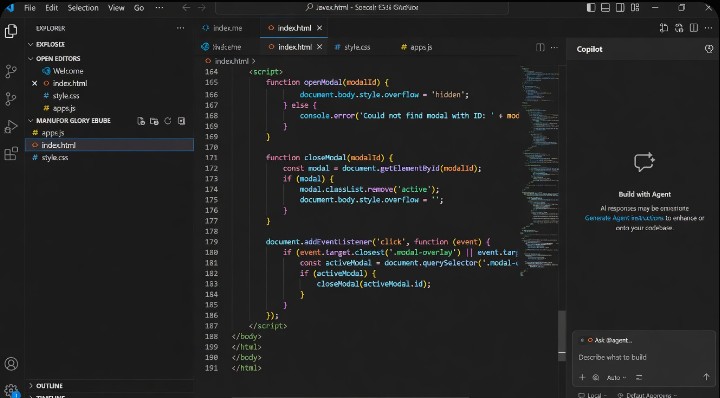
Task: Toggle the primary side bar layout button
Action: pos(591,8)
